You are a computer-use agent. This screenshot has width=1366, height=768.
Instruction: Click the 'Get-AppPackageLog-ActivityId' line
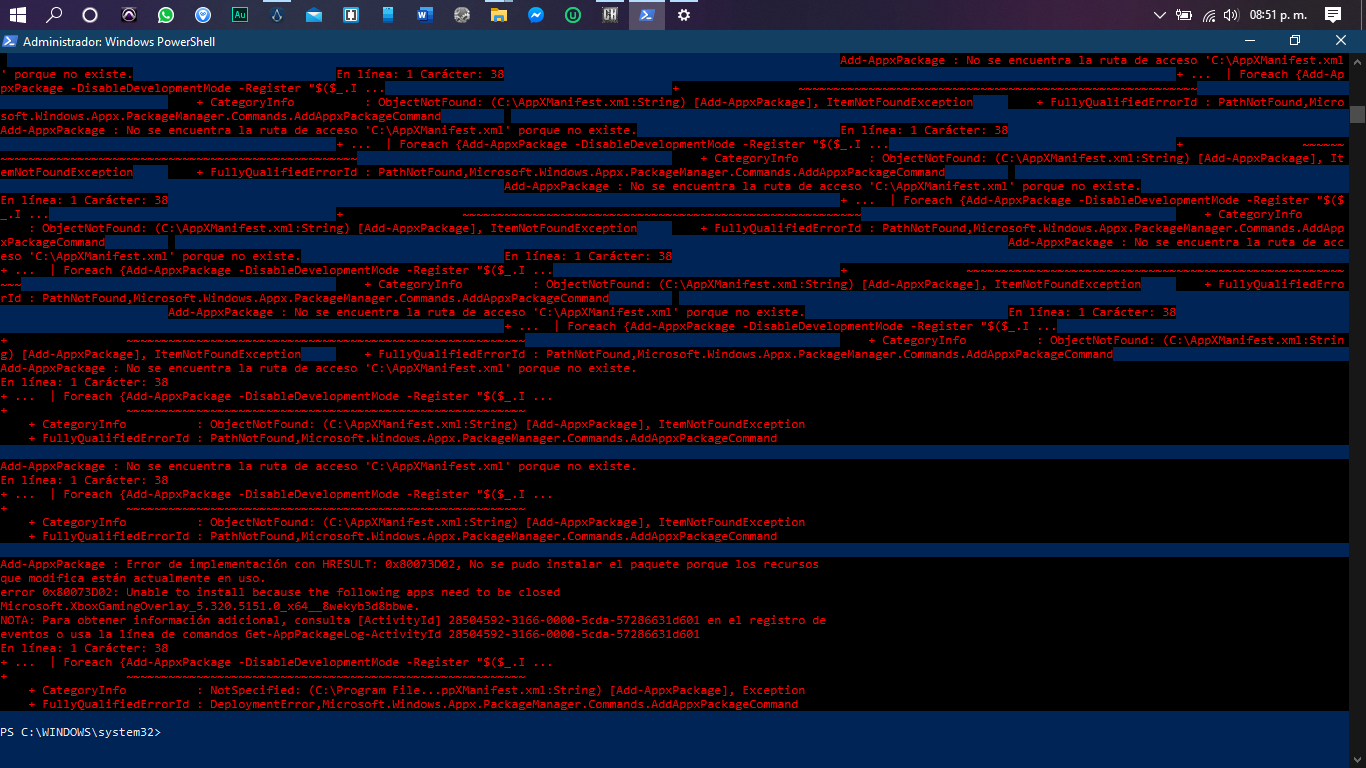coord(350,634)
